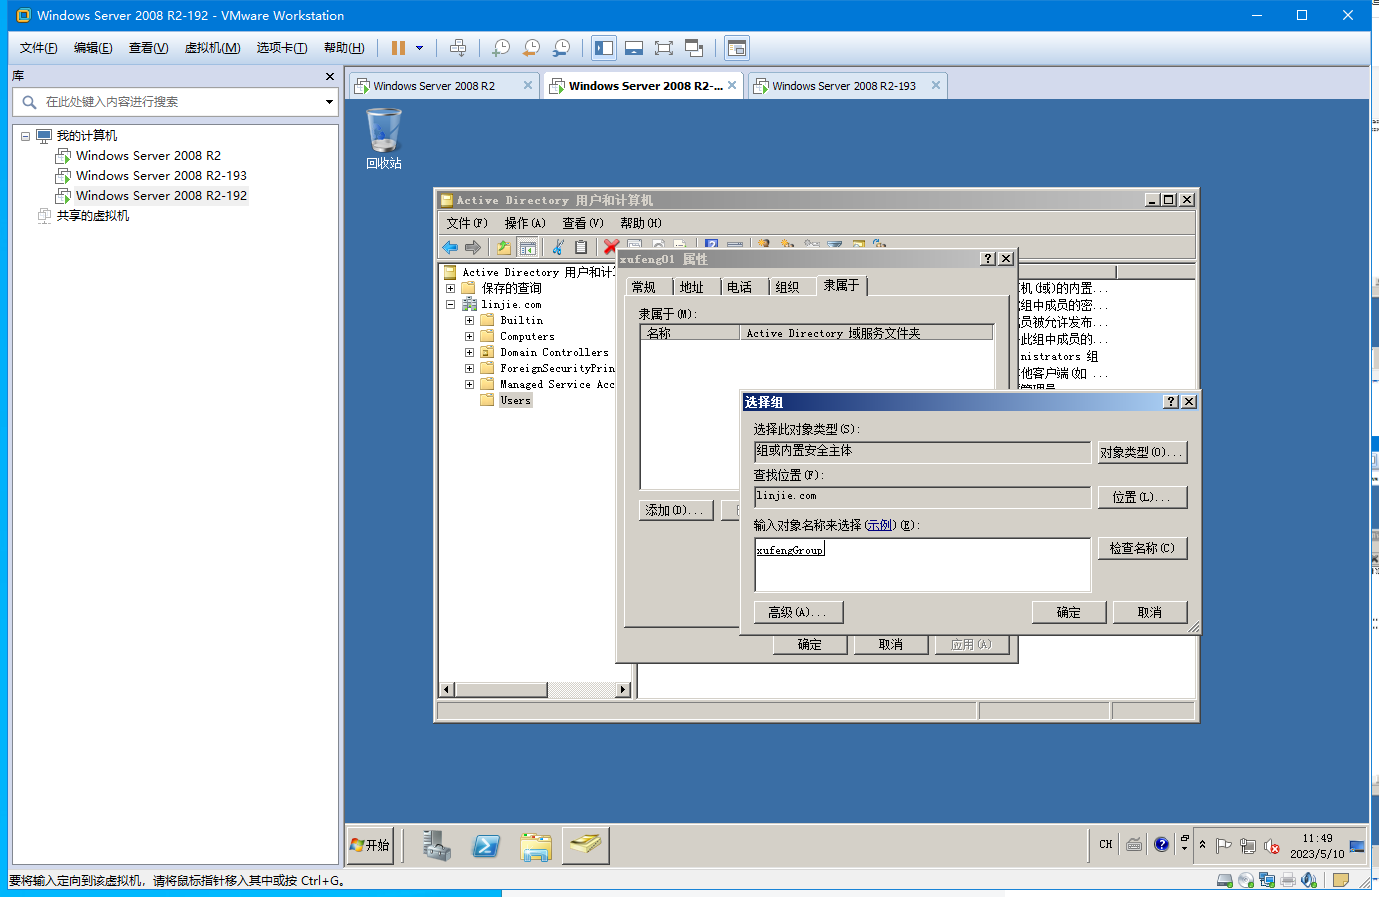Open PowerShell from the guest taskbar
This screenshot has width=1379, height=897.
(486, 846)
